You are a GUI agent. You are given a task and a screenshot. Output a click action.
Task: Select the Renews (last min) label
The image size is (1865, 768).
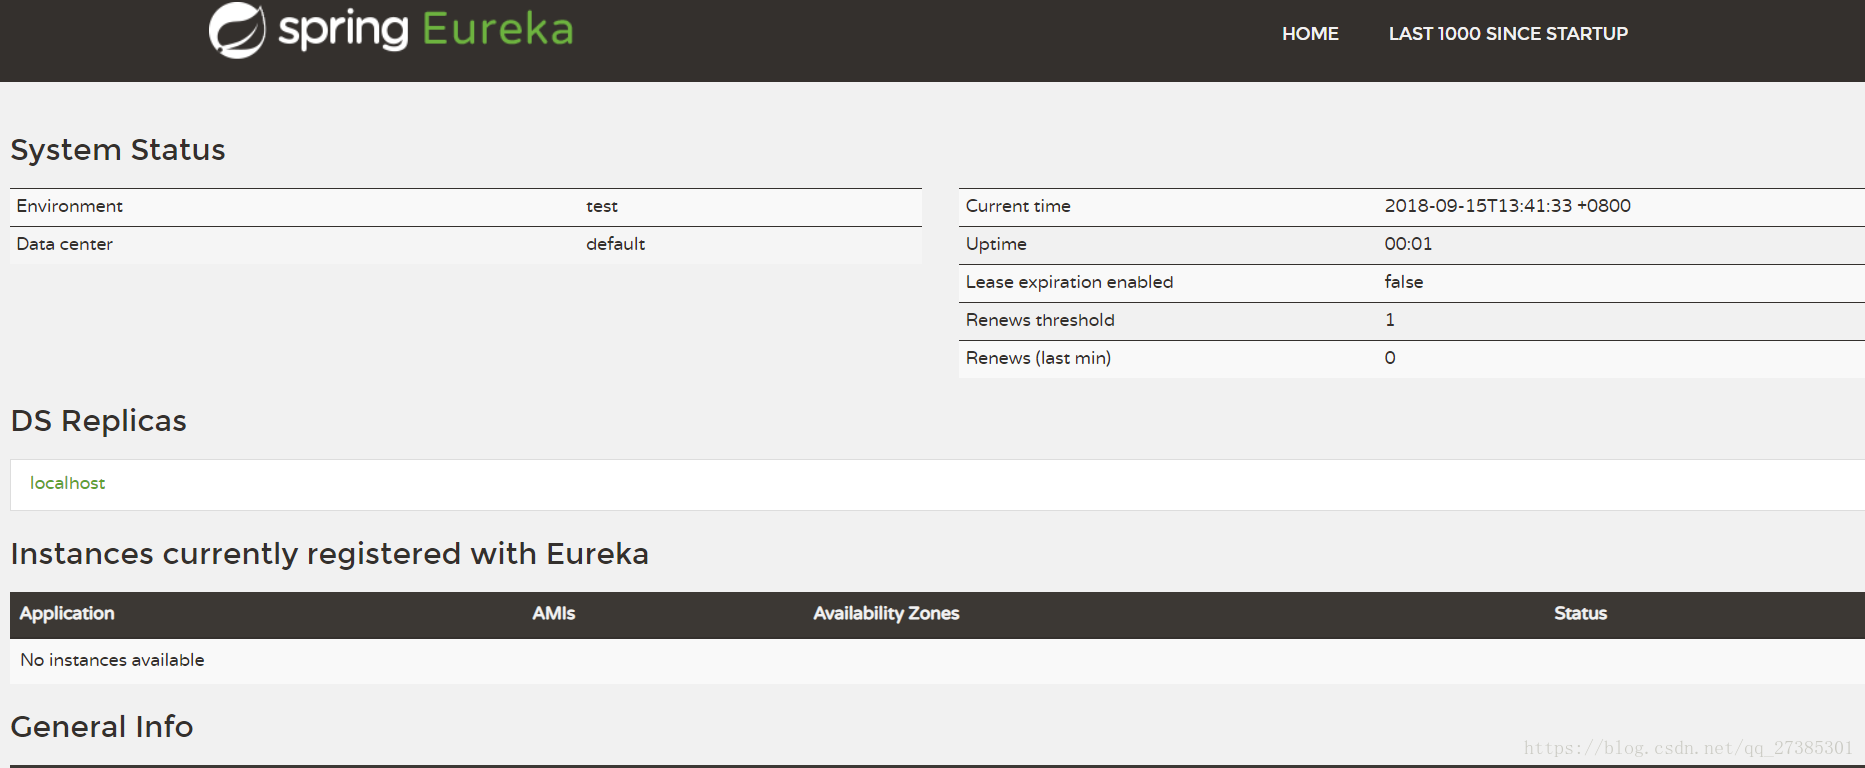tap(1038, 358)
